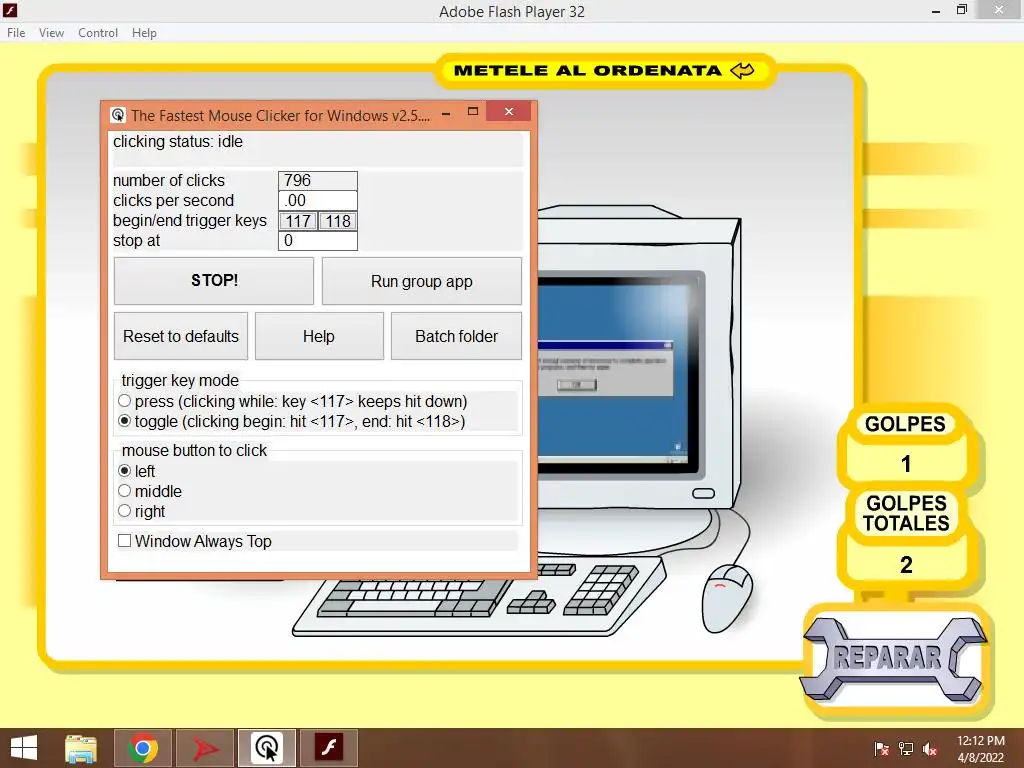Open the View menu in Flash Player

pos(51,33)
